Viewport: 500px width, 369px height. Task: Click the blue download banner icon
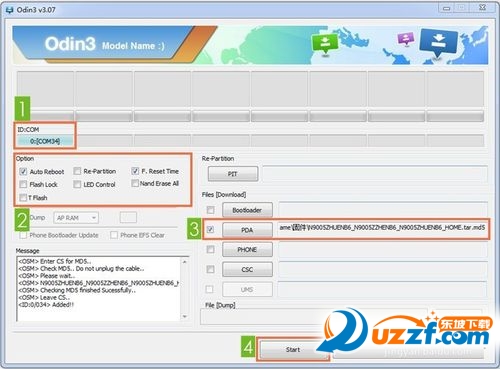click(438, 43)
